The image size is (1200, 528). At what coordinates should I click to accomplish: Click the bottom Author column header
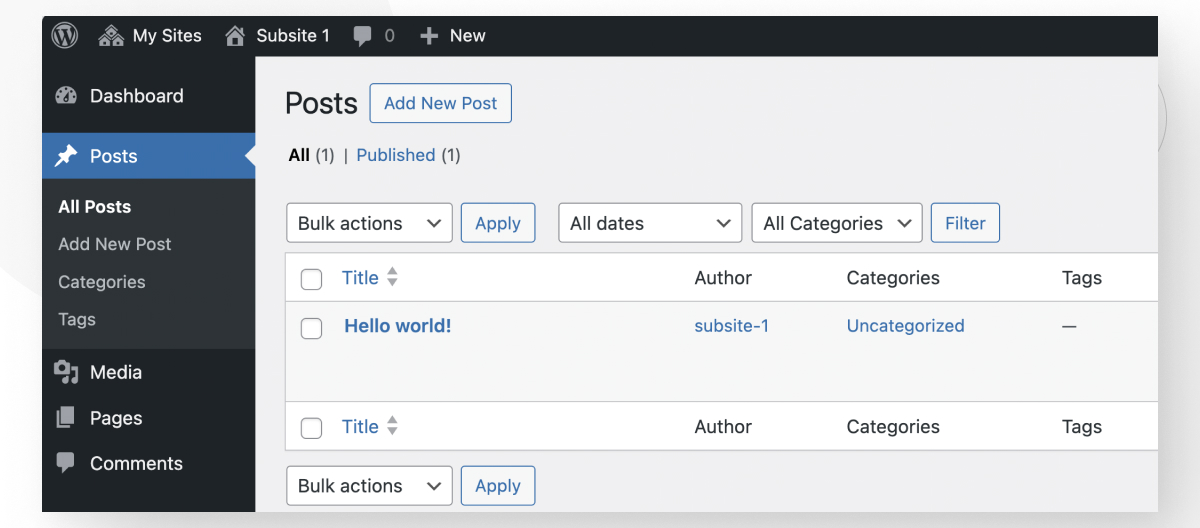tap(723, 427)
